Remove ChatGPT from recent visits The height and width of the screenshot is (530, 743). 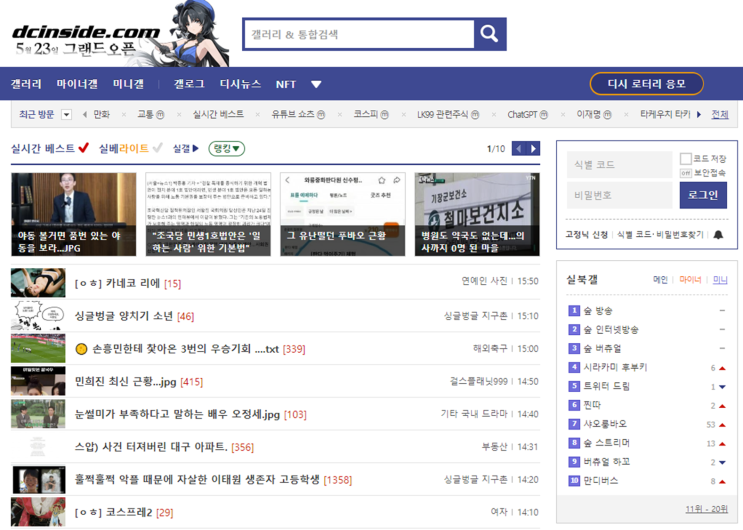[562, 115]
